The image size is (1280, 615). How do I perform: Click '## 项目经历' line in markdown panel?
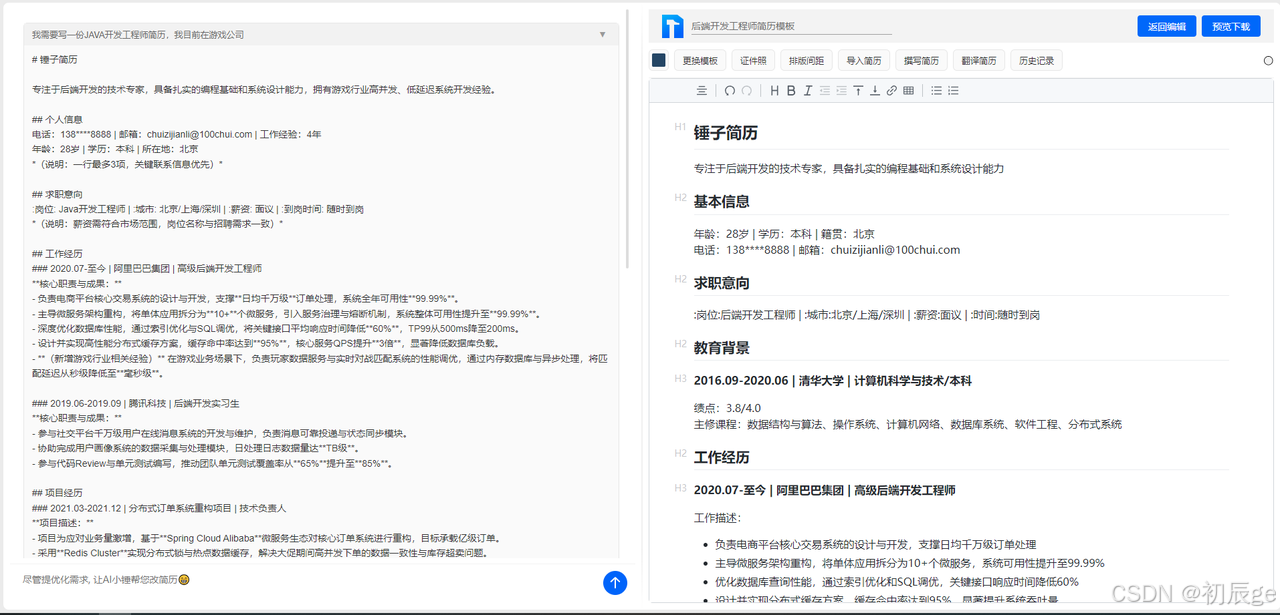click(x=57, y=493)
